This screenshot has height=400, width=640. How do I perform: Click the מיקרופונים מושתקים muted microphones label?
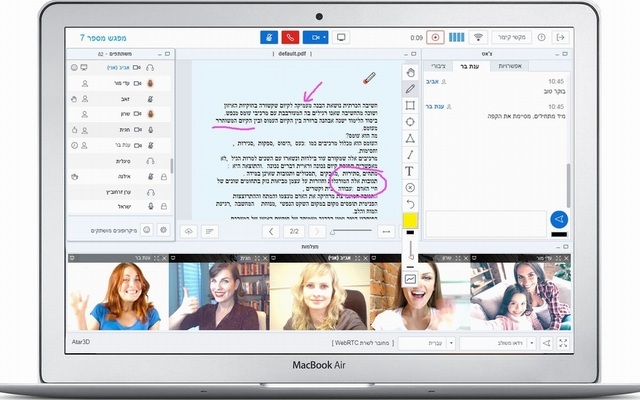(114, 231)
